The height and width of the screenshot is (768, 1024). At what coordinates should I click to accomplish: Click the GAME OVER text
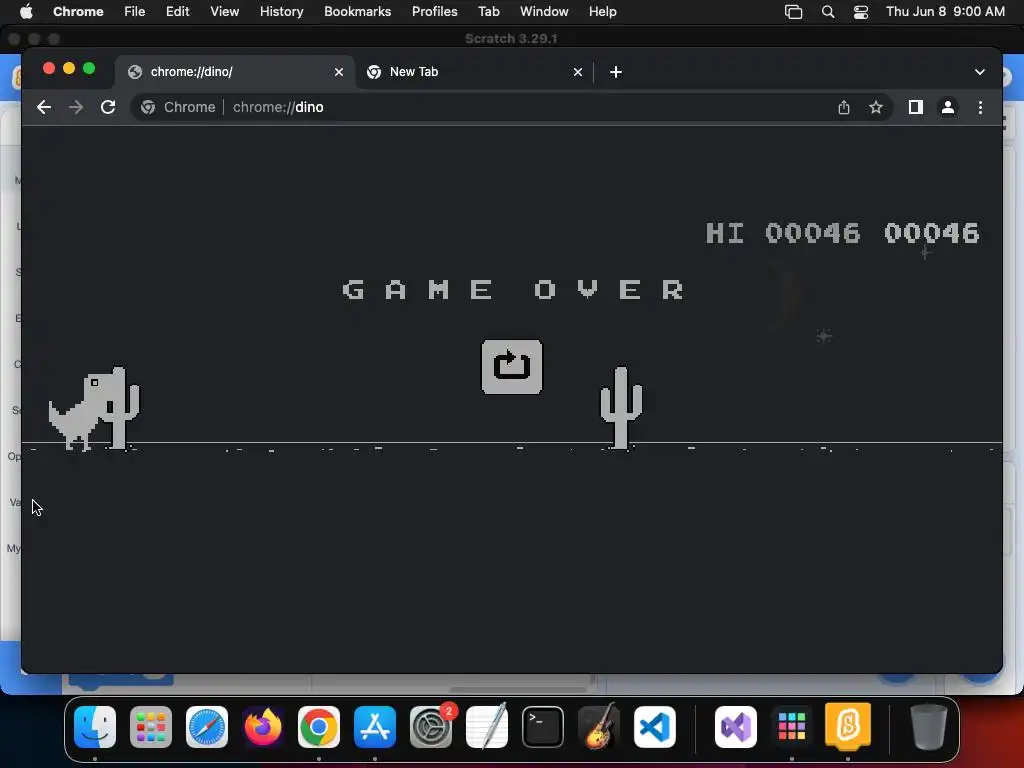pos(513,289)
